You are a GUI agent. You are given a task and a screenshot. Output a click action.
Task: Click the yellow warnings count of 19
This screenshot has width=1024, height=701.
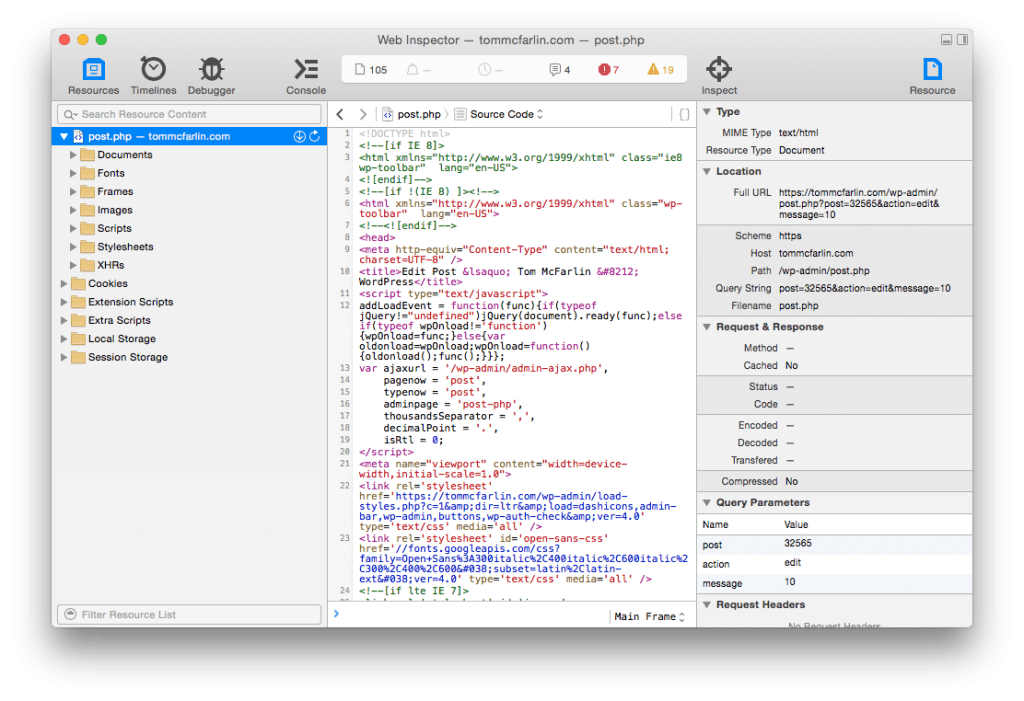point(660,70)
